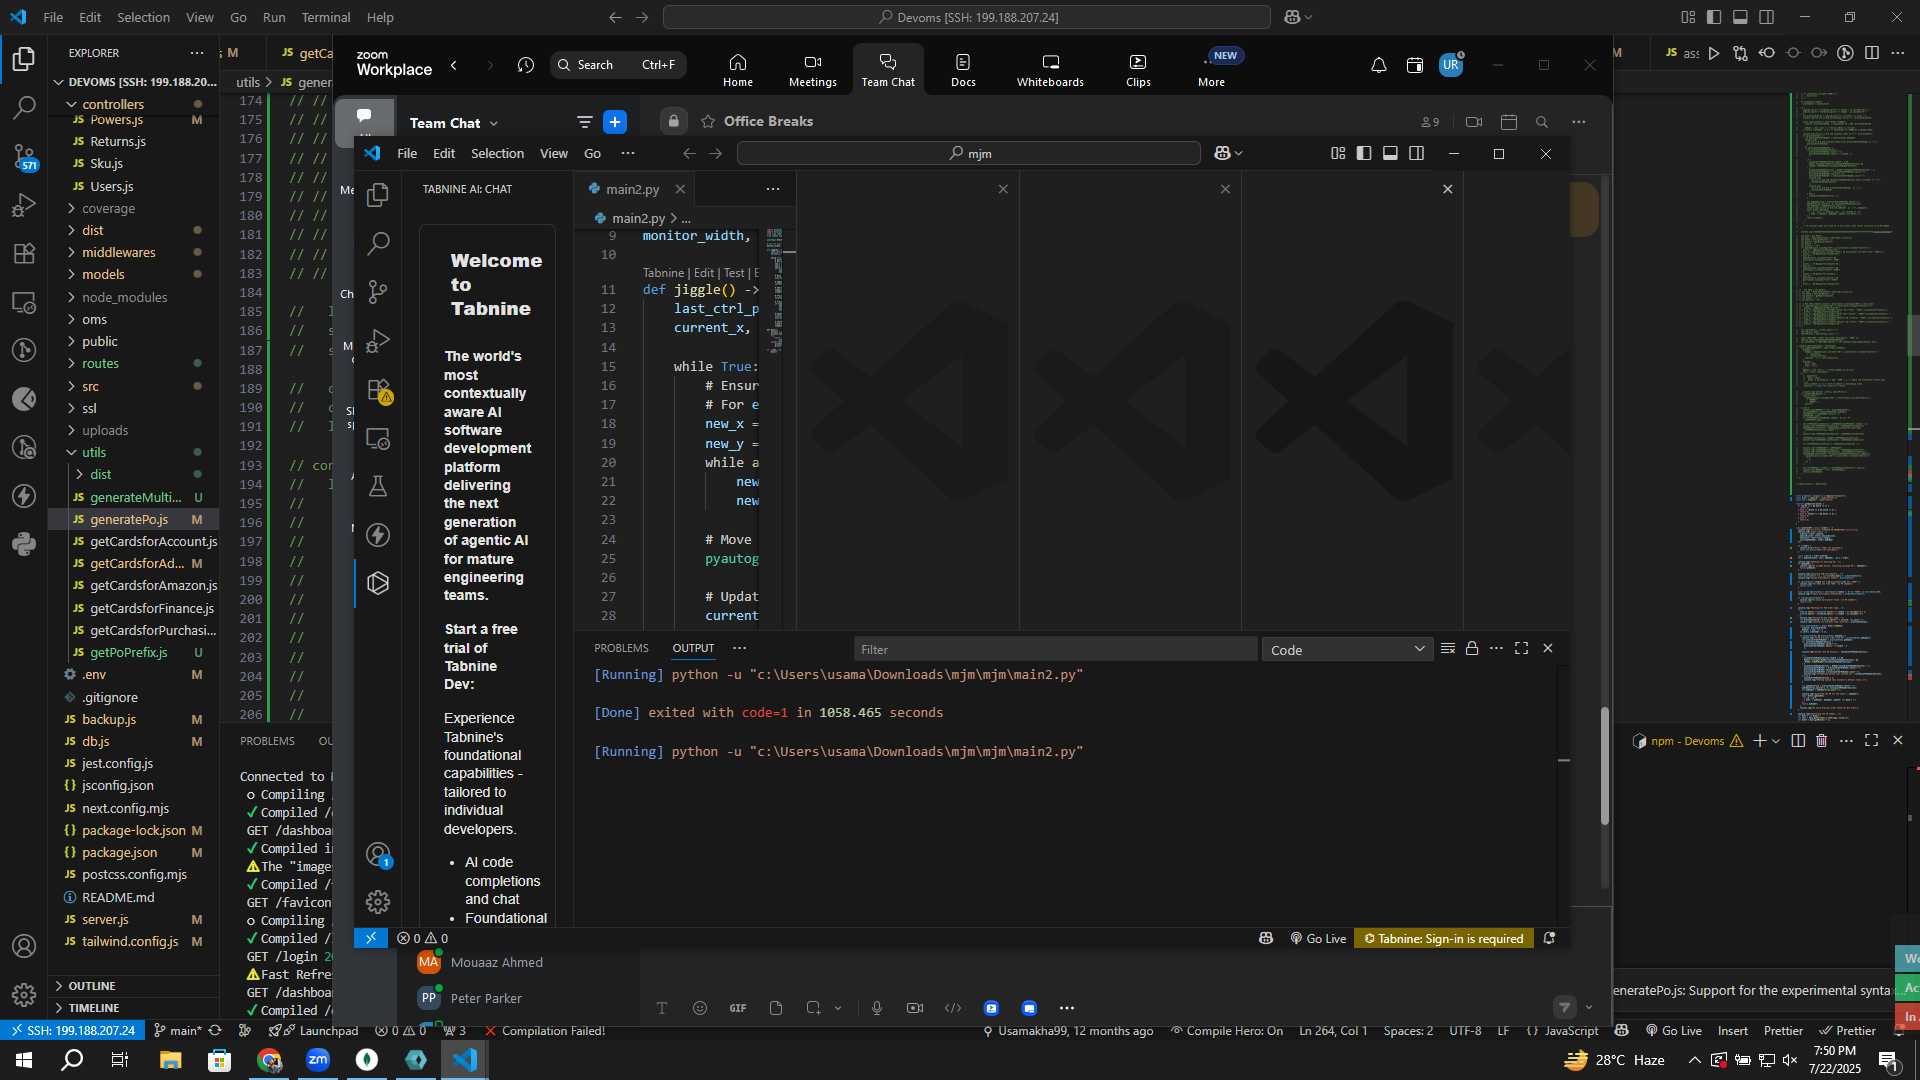Open Team Chat heading dropdown in Zoom
Image resolution: width=1920 pixels, height=1080 pixels.
(x=454, y=123)
